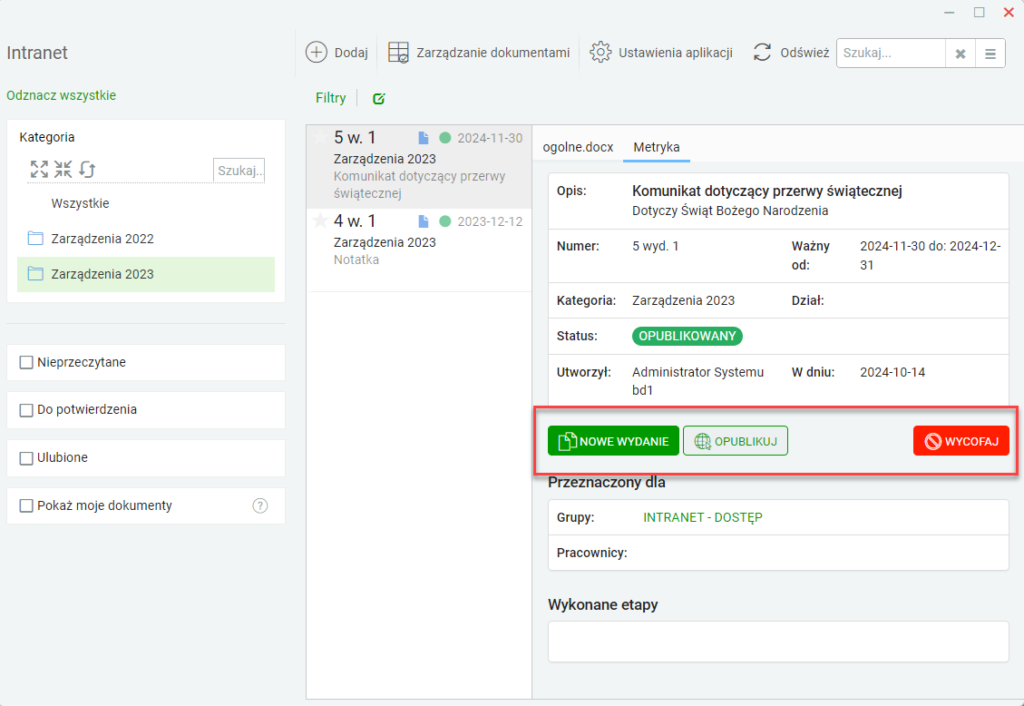Screen dimensions: 1024x706
Task: Click file icon on document 4 w. 1
Action: tap(423, 221)
